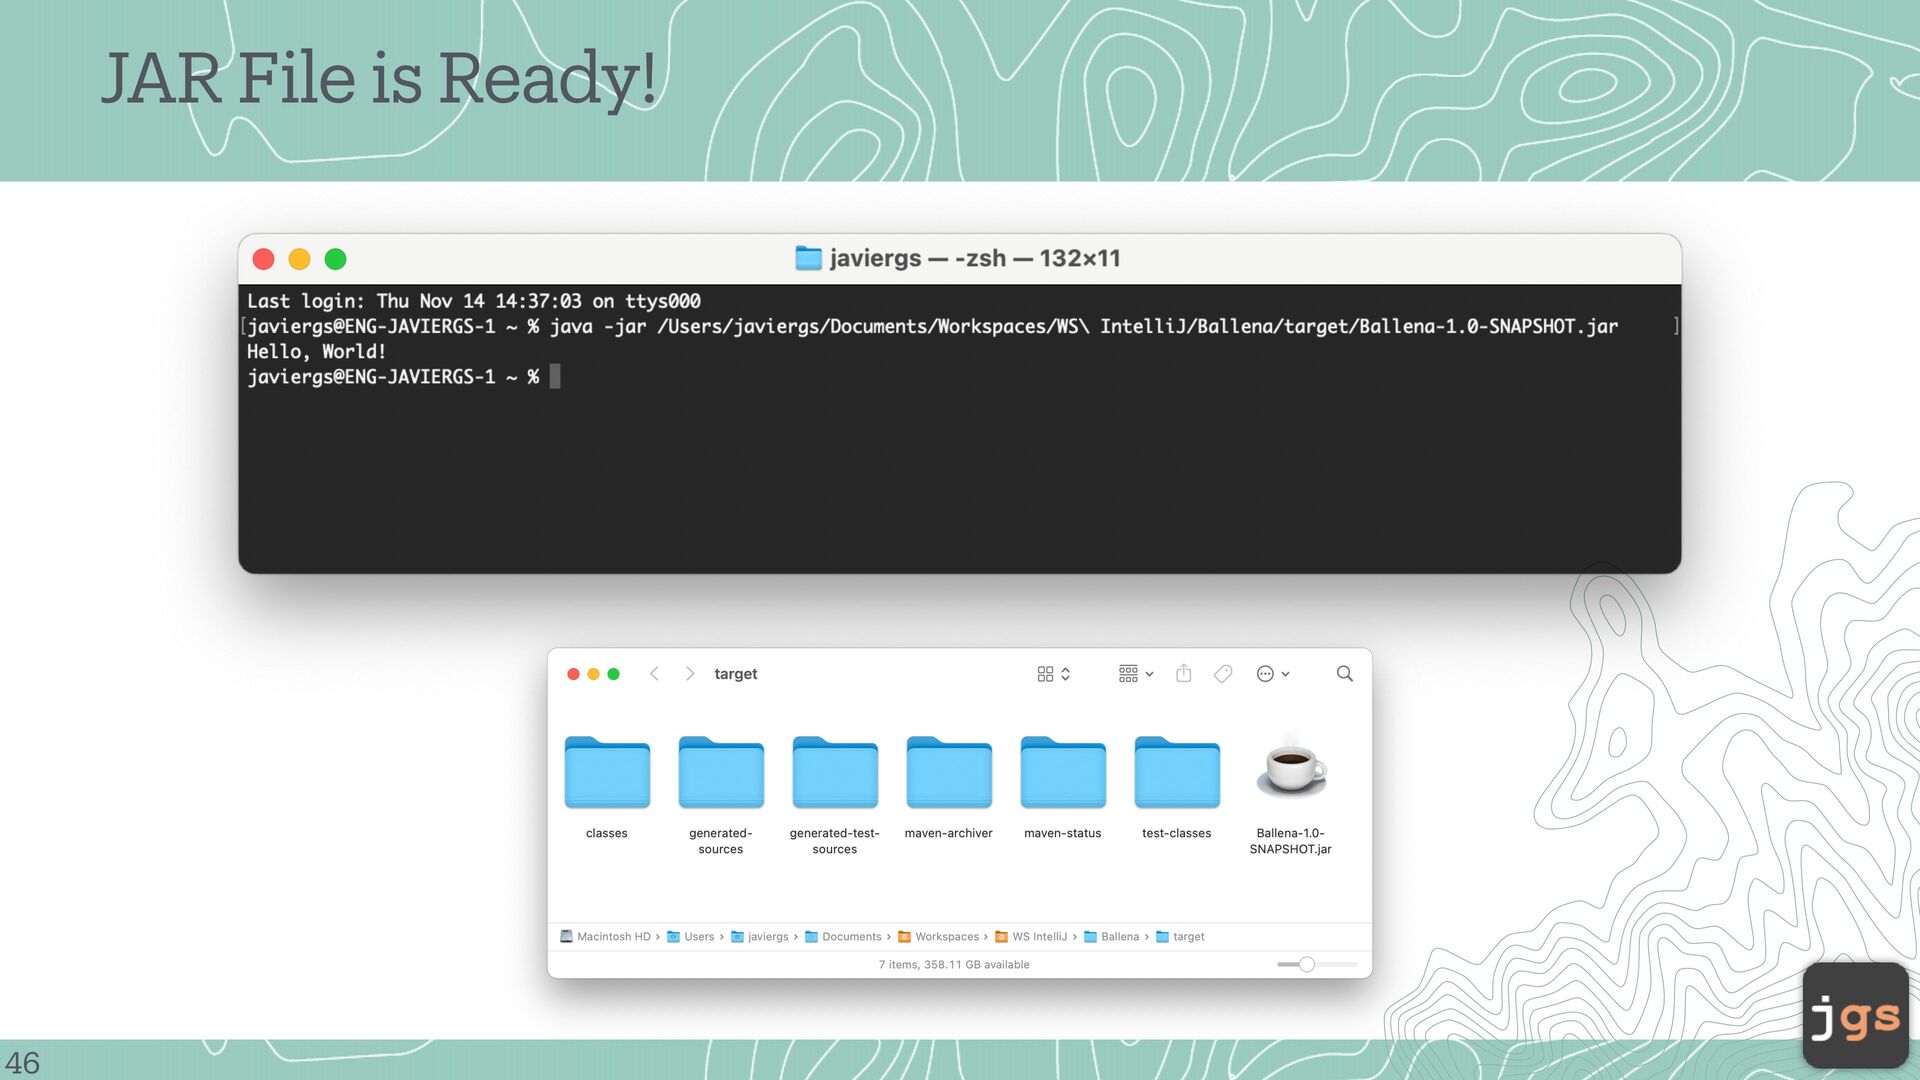1920x1080 pixels.
Task: Adjust the icon size slider
Action: coord(1306,965)
